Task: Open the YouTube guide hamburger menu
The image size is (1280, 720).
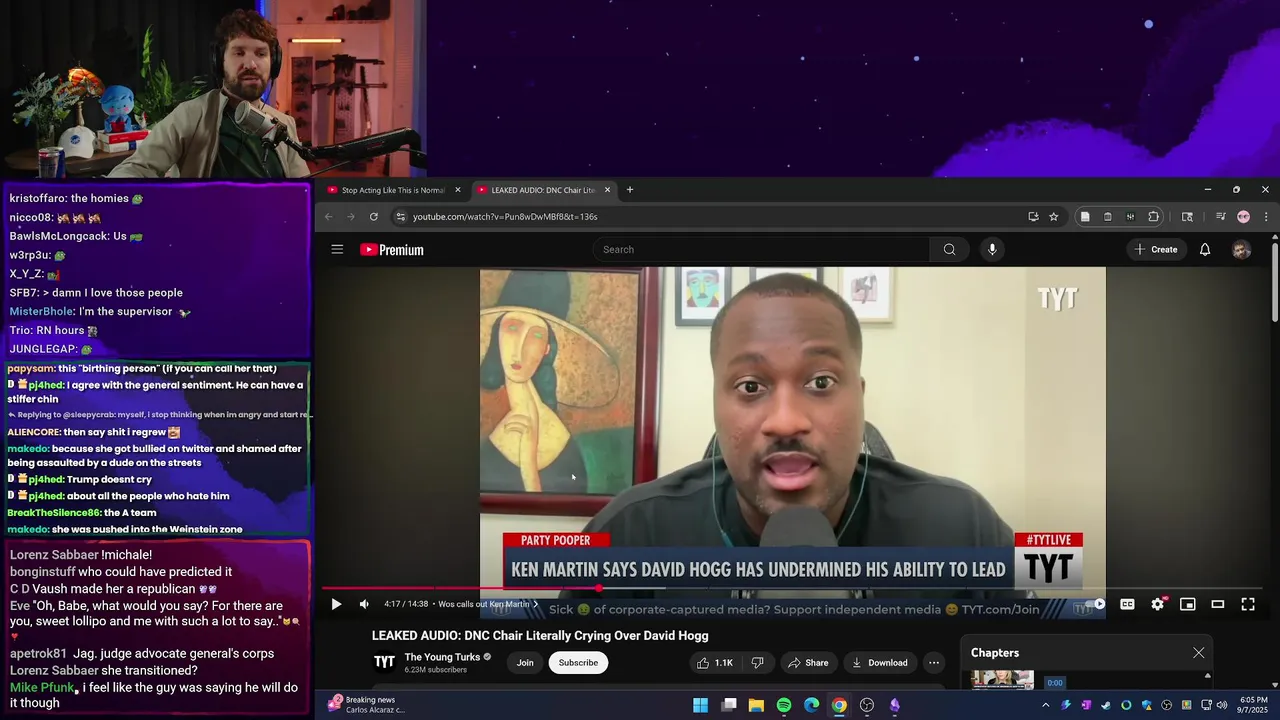Action: (337, 250)
